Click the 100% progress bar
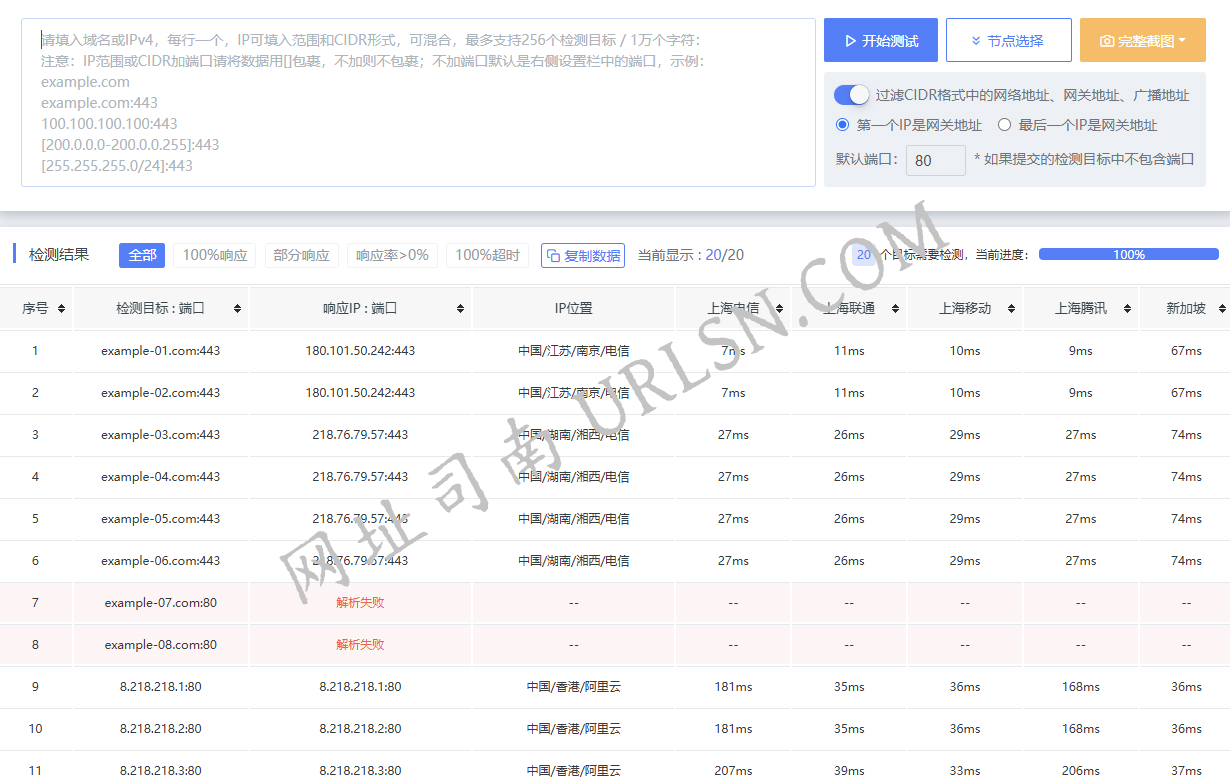Screen dimensions: 1230x783 click(x=1128, y=255)
